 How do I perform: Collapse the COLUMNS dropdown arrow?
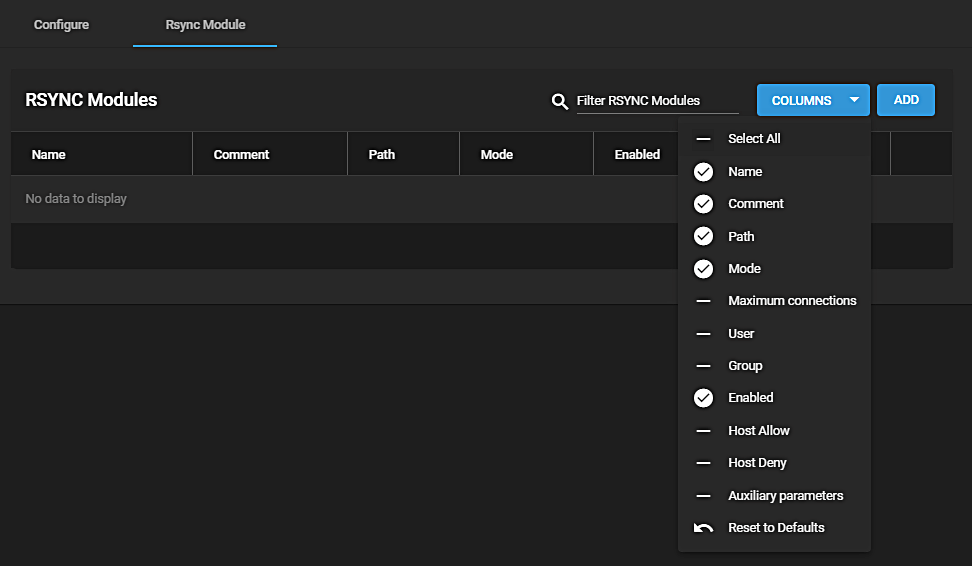pyautogui.click(x=854, y=100)
